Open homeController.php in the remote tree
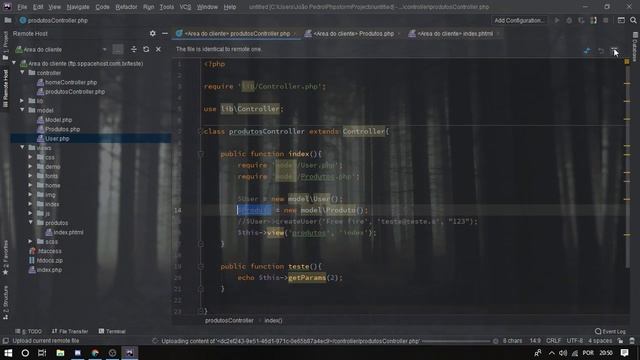 pyautogui.click(x=71, y=82)
